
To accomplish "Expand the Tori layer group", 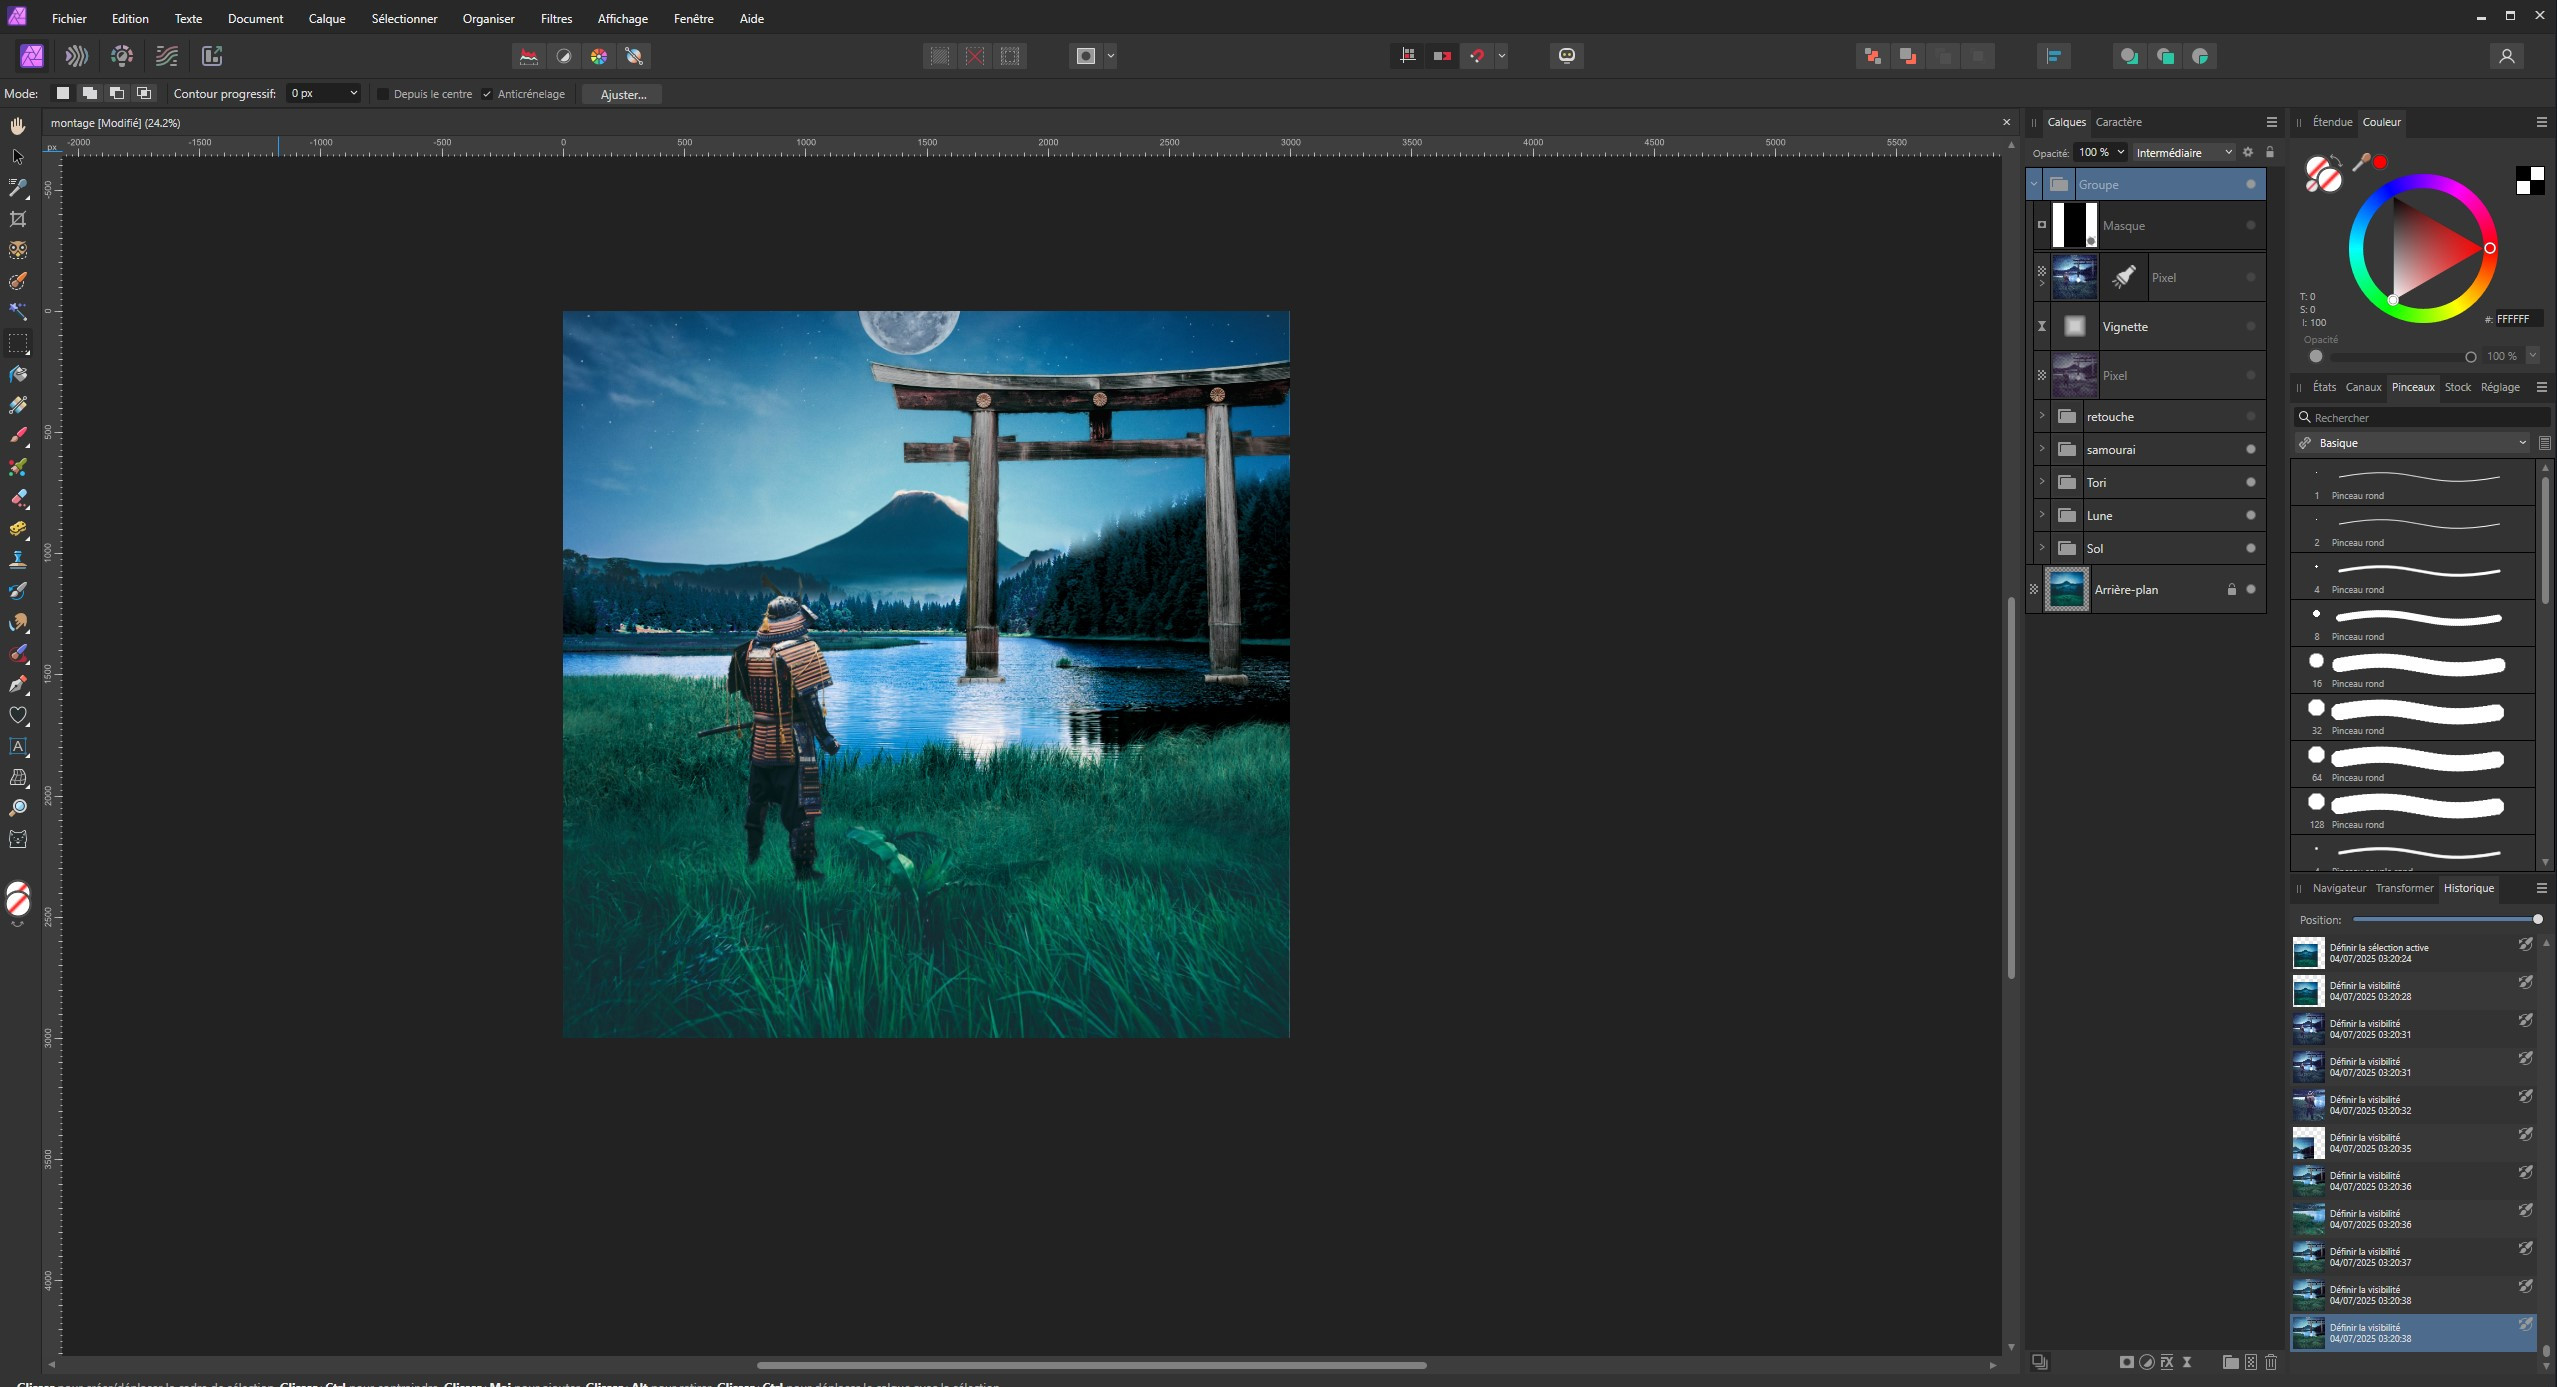I will click(x=2042, y=482).
